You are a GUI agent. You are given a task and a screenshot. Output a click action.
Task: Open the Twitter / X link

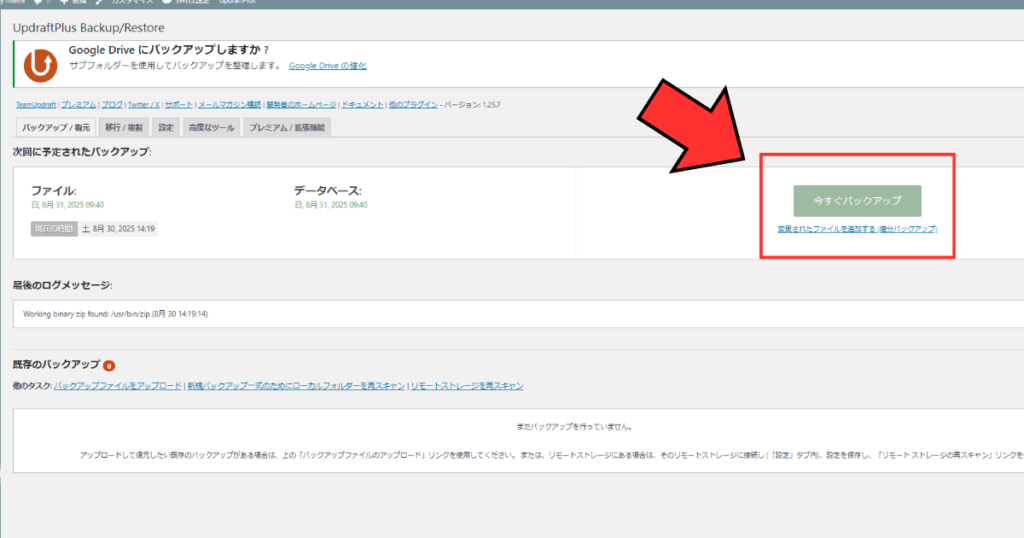tap(143, 104)
